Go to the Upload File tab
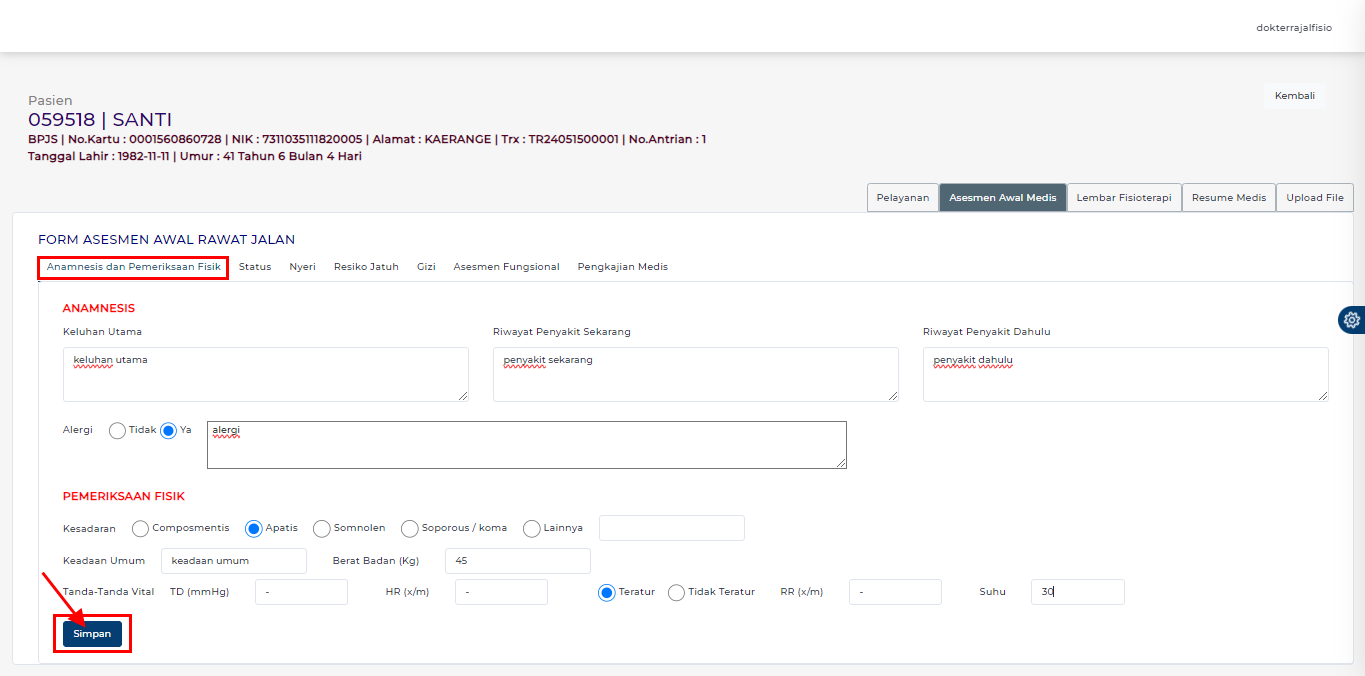1365x676 pixels. point(1314,198)
